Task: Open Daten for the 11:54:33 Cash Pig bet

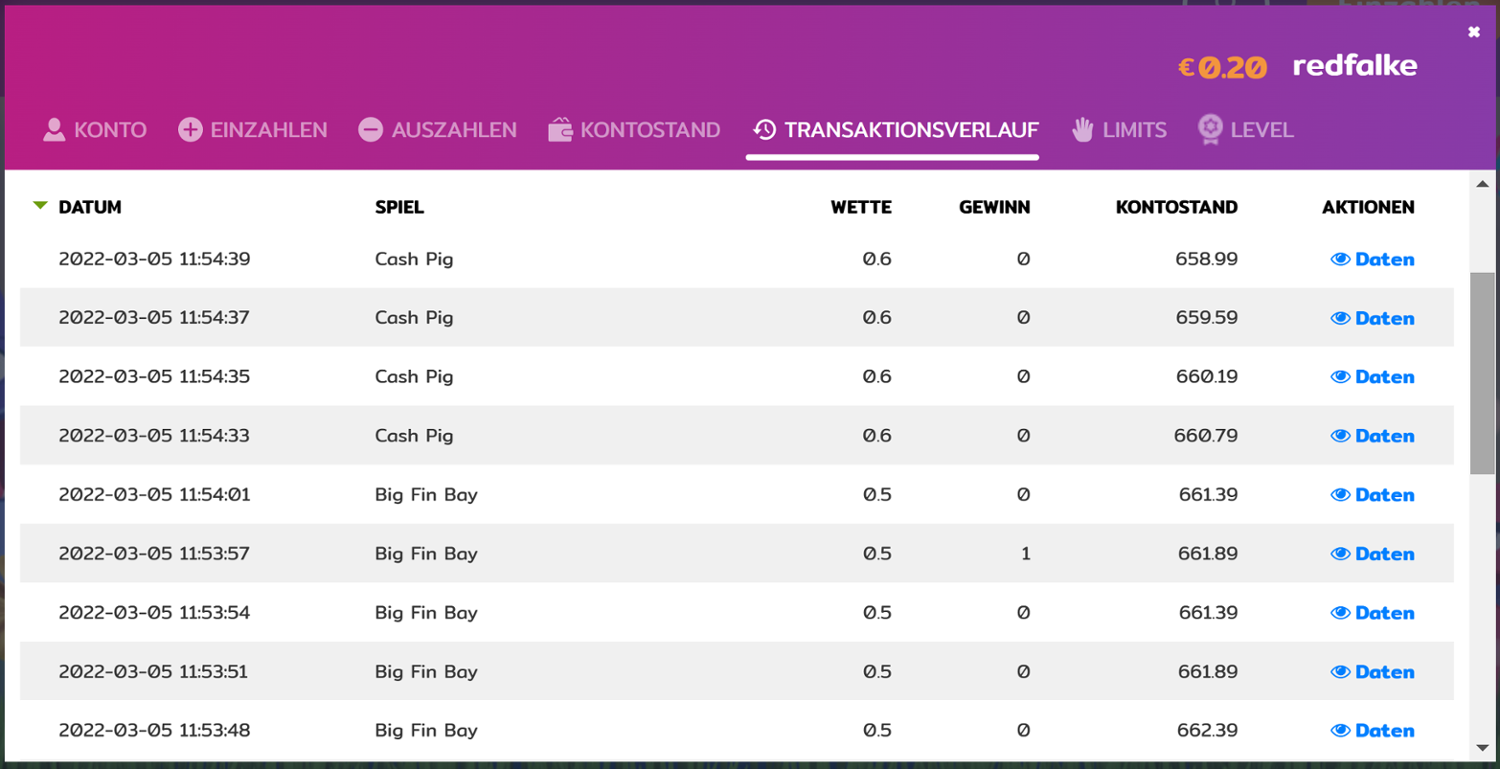Action: [1372, 436]
